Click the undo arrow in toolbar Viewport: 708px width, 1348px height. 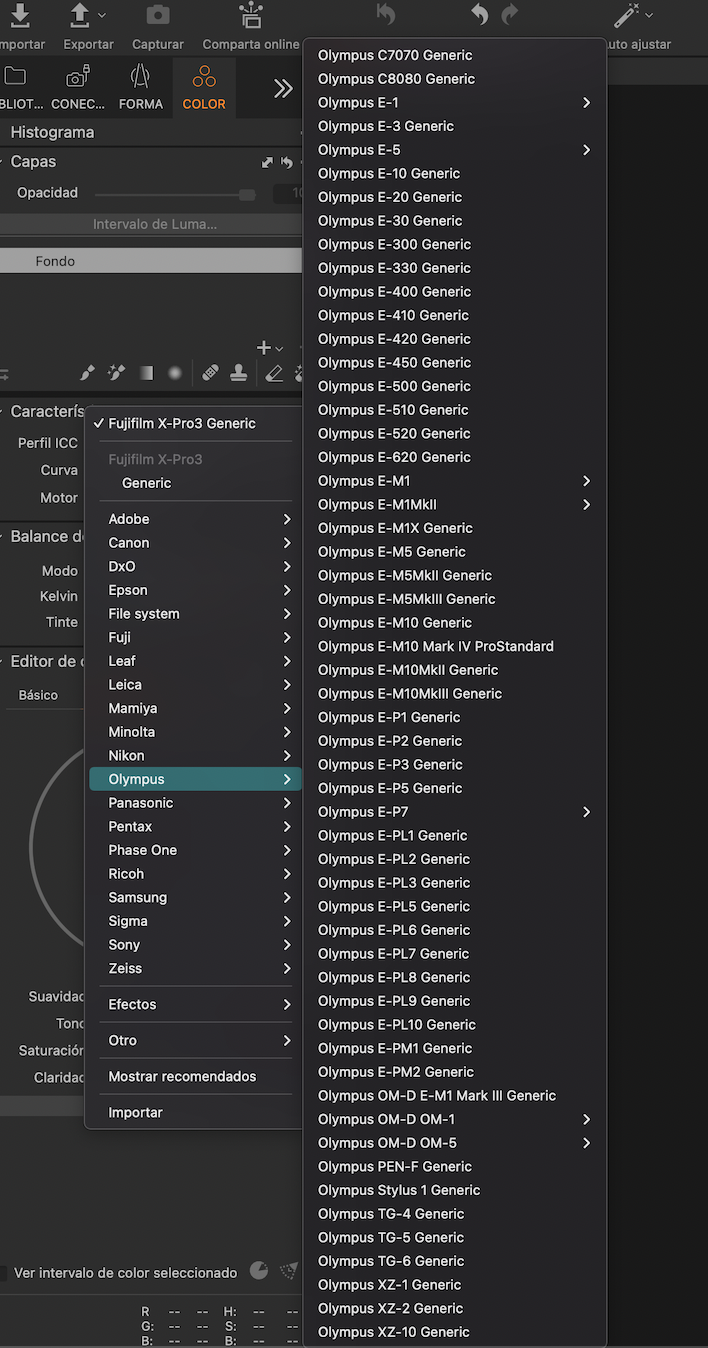point(480,15)
